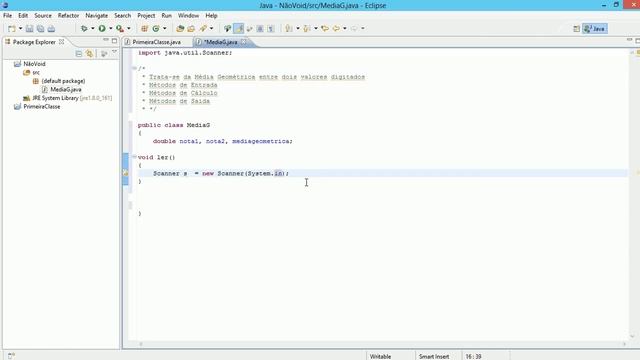Click the New file toolbar icon
The height and width of the screenshot is (360, 640).
[12, 29]
